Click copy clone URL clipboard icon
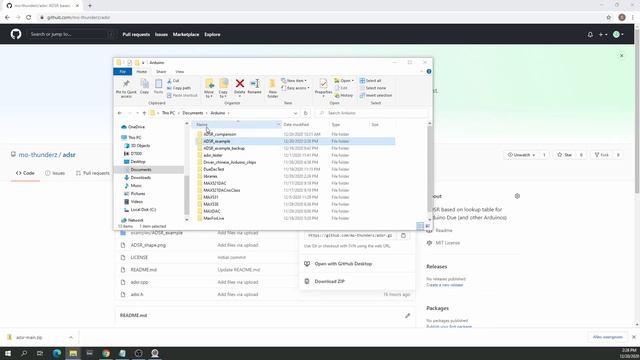Screen dimensions: 640x360 pyautogui.click(x=403, y=236)
